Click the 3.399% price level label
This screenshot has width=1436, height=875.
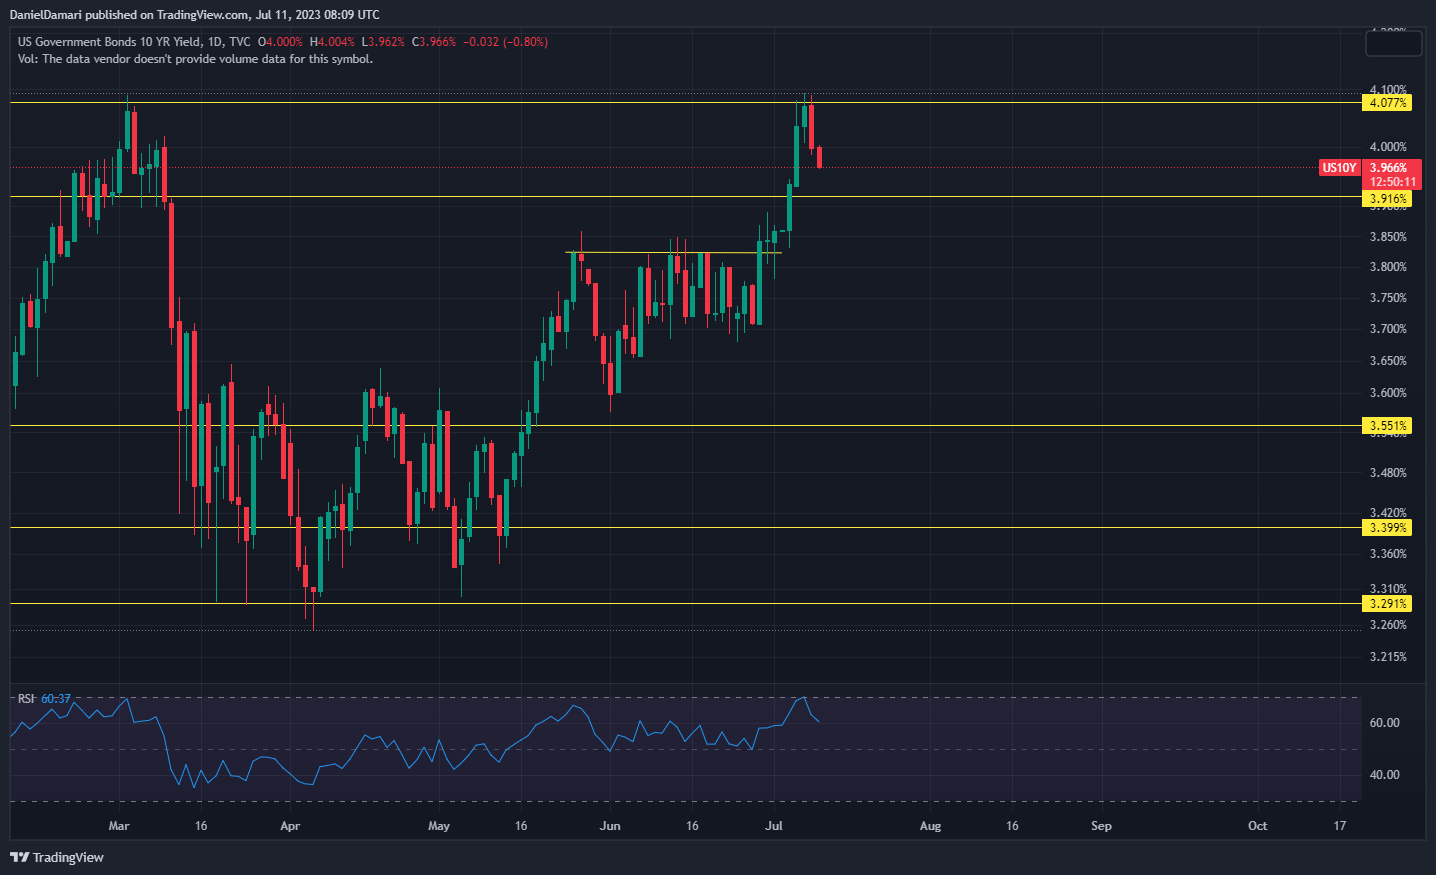(1388, 528)
